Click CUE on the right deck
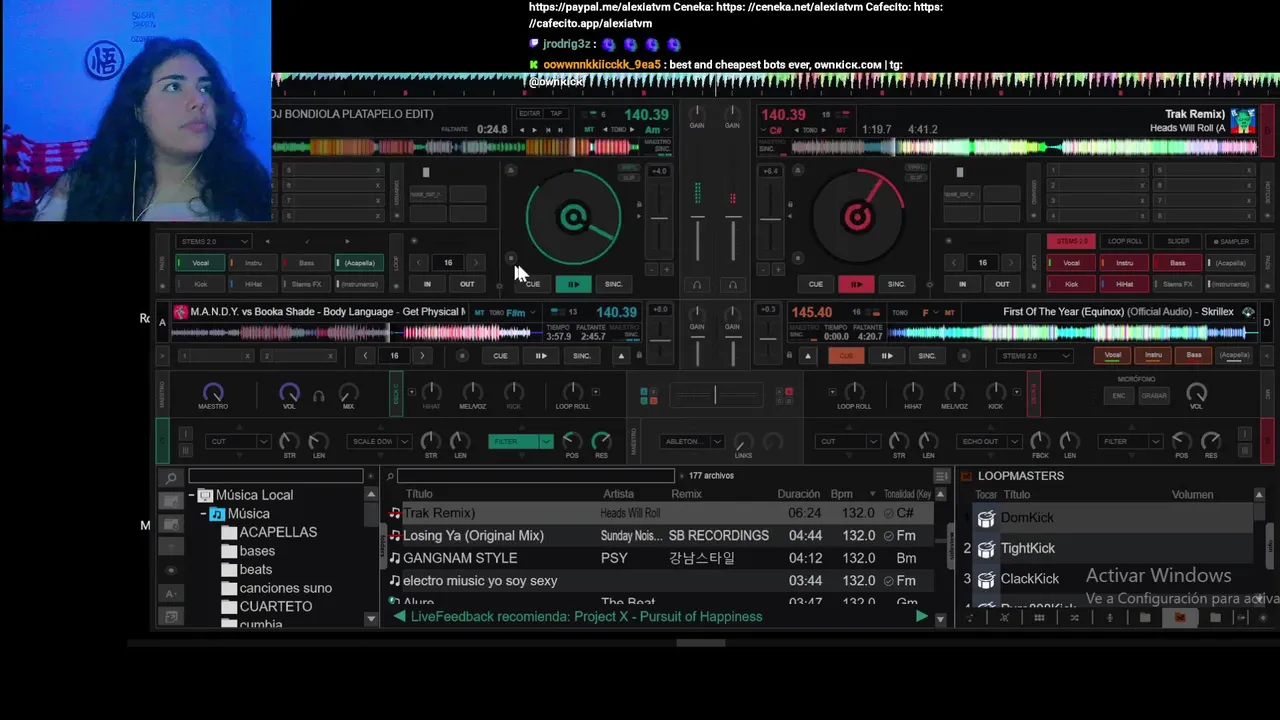 [x=815, y=284]
